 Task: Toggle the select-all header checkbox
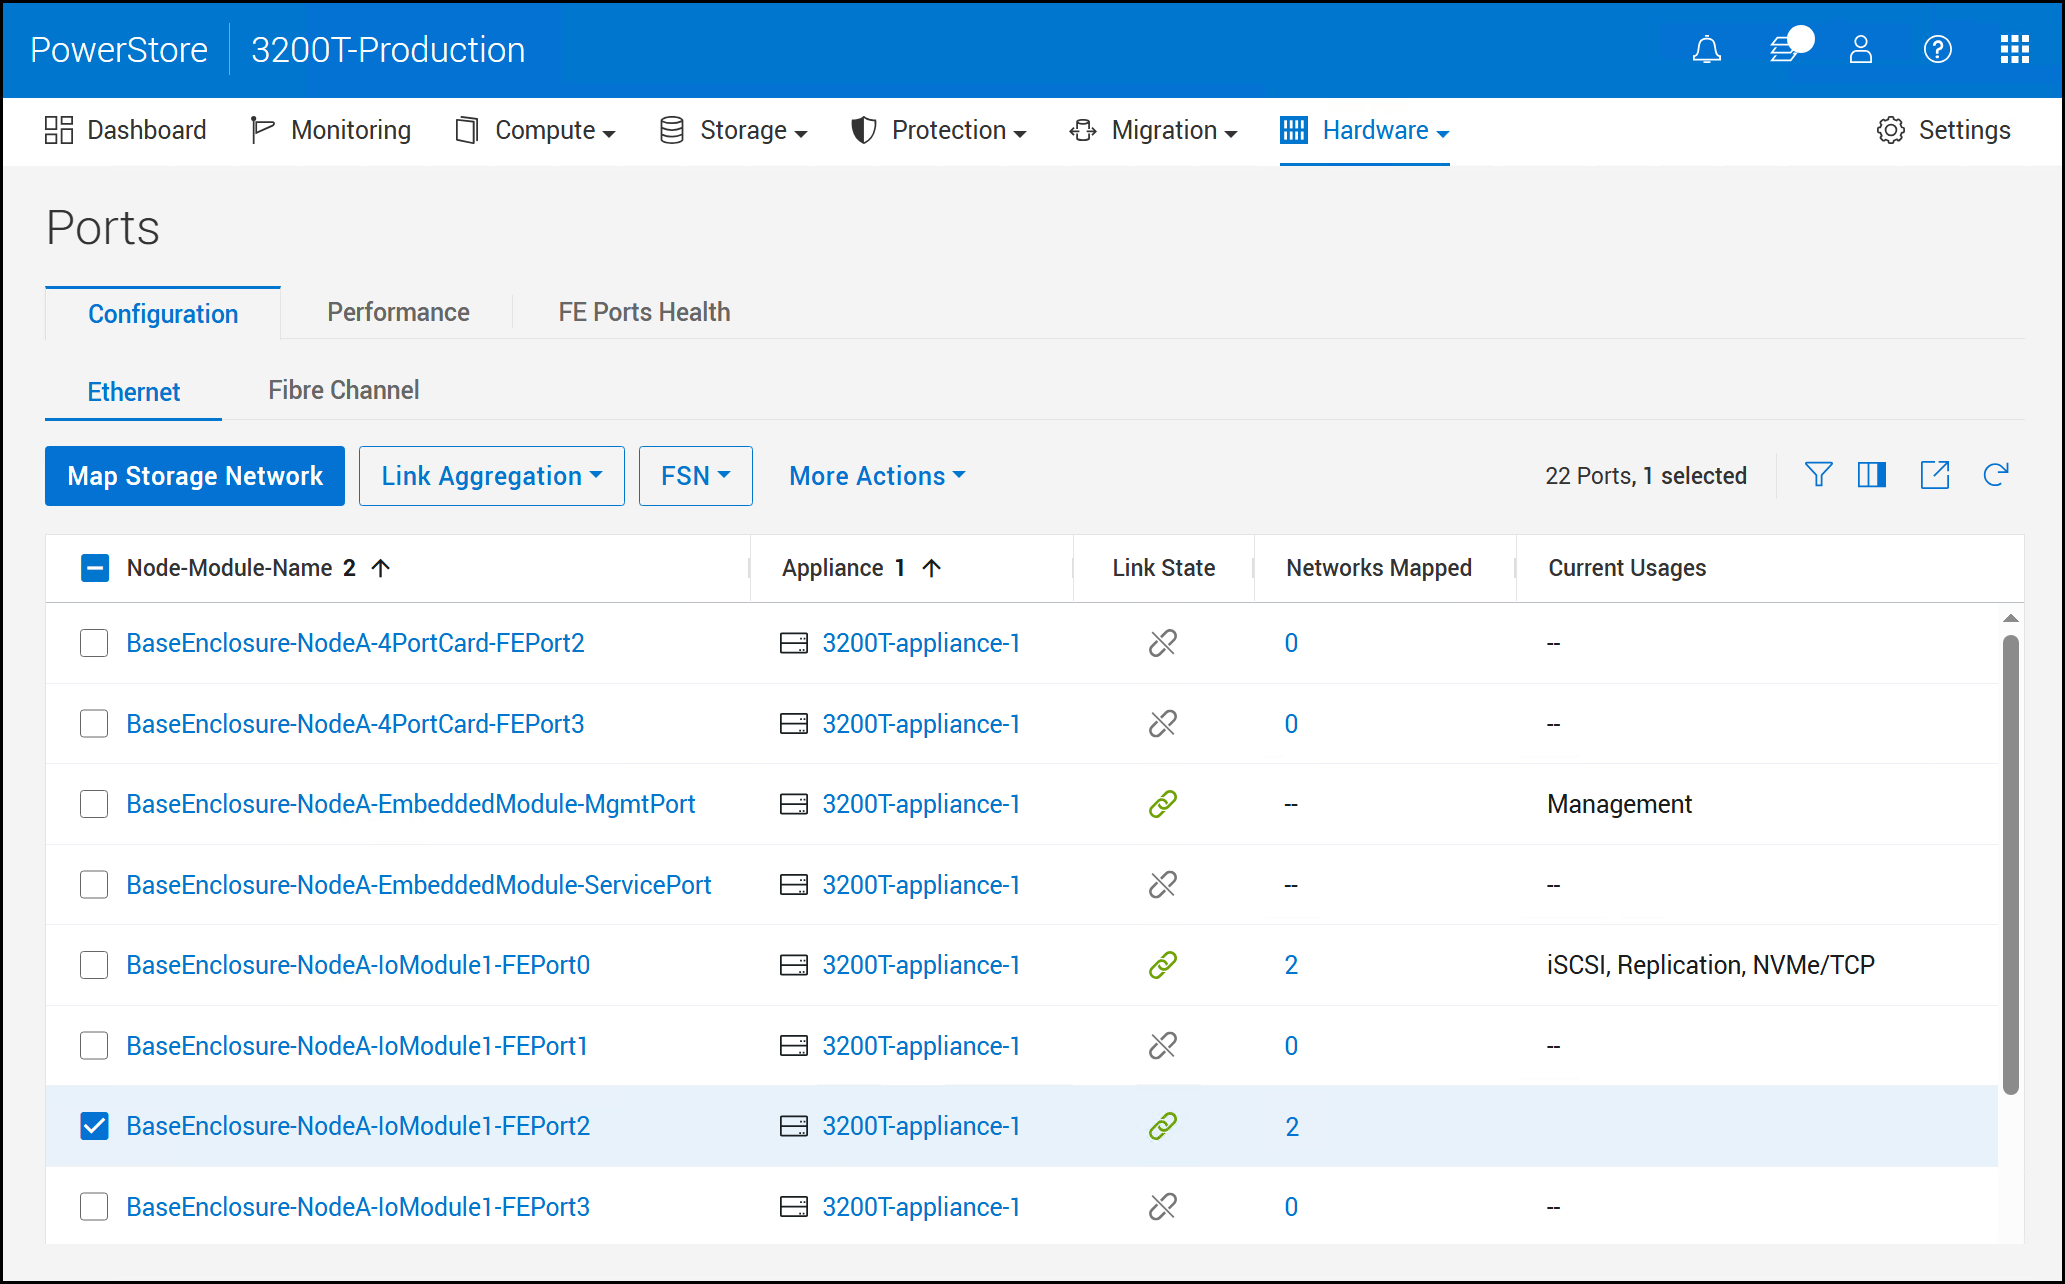click(x=95, y=568)
